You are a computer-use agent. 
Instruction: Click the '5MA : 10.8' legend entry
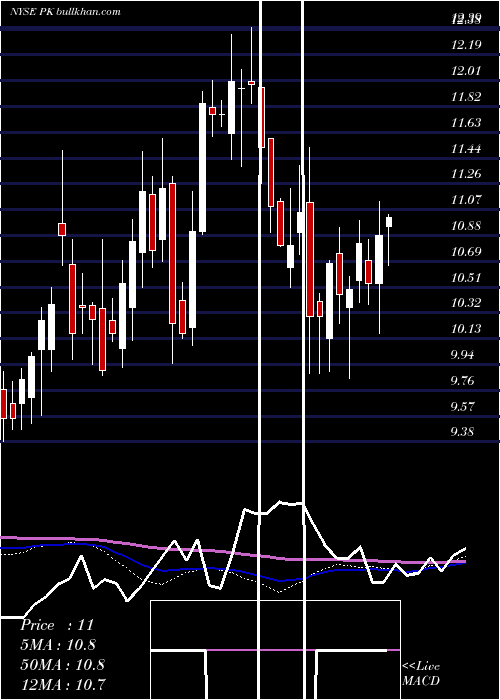coord(58,645)
